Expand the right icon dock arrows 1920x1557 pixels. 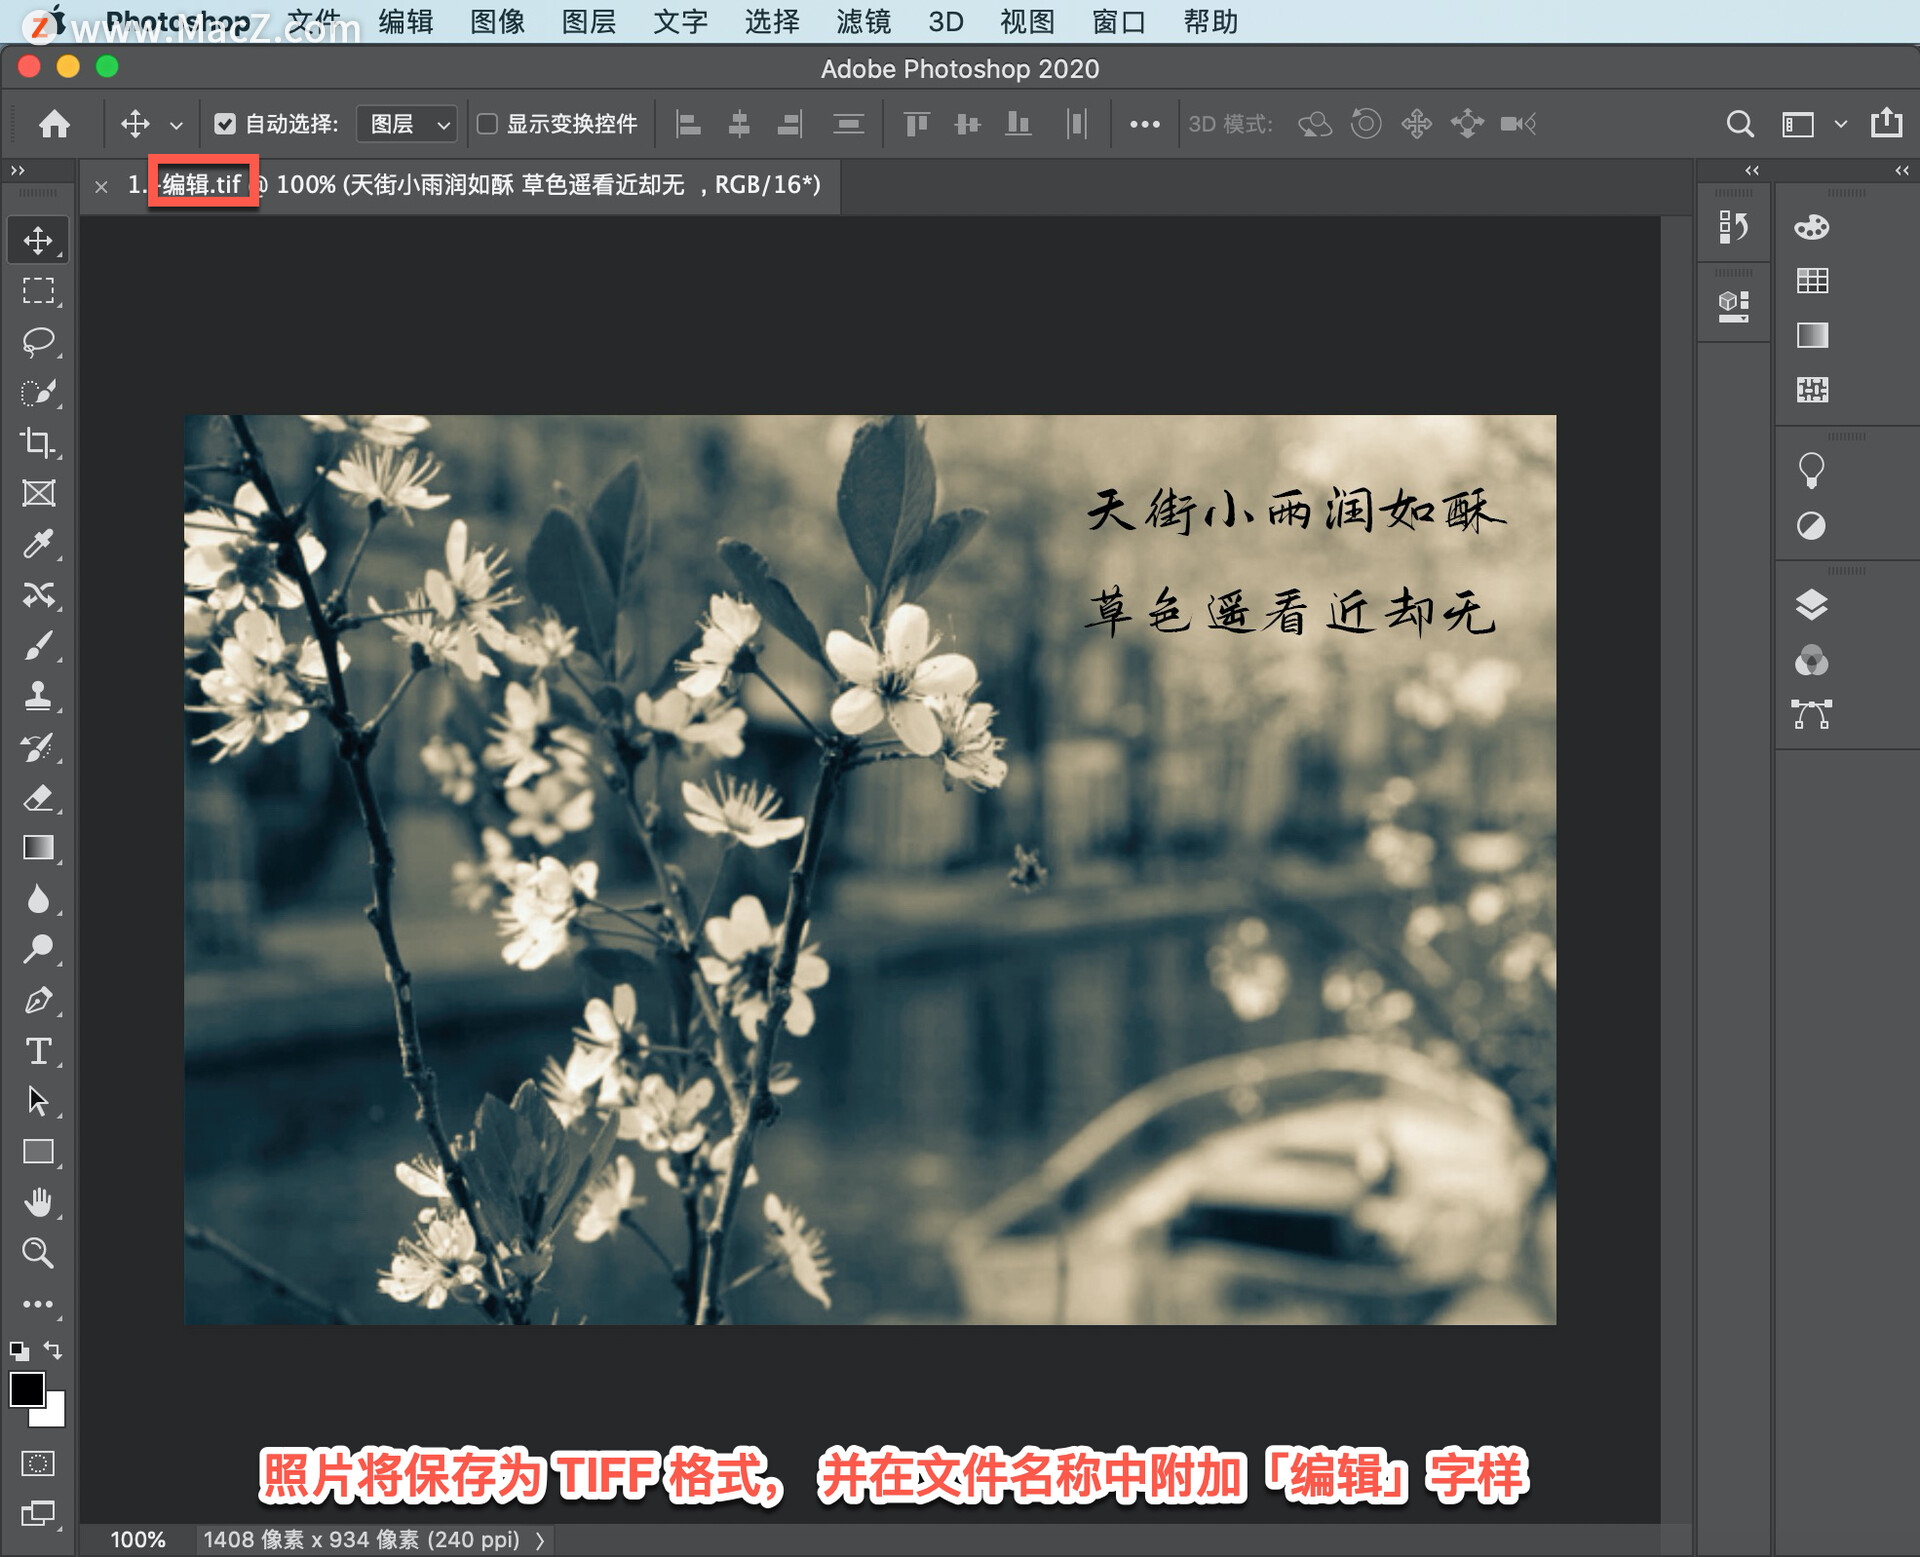pos(1901,171)
